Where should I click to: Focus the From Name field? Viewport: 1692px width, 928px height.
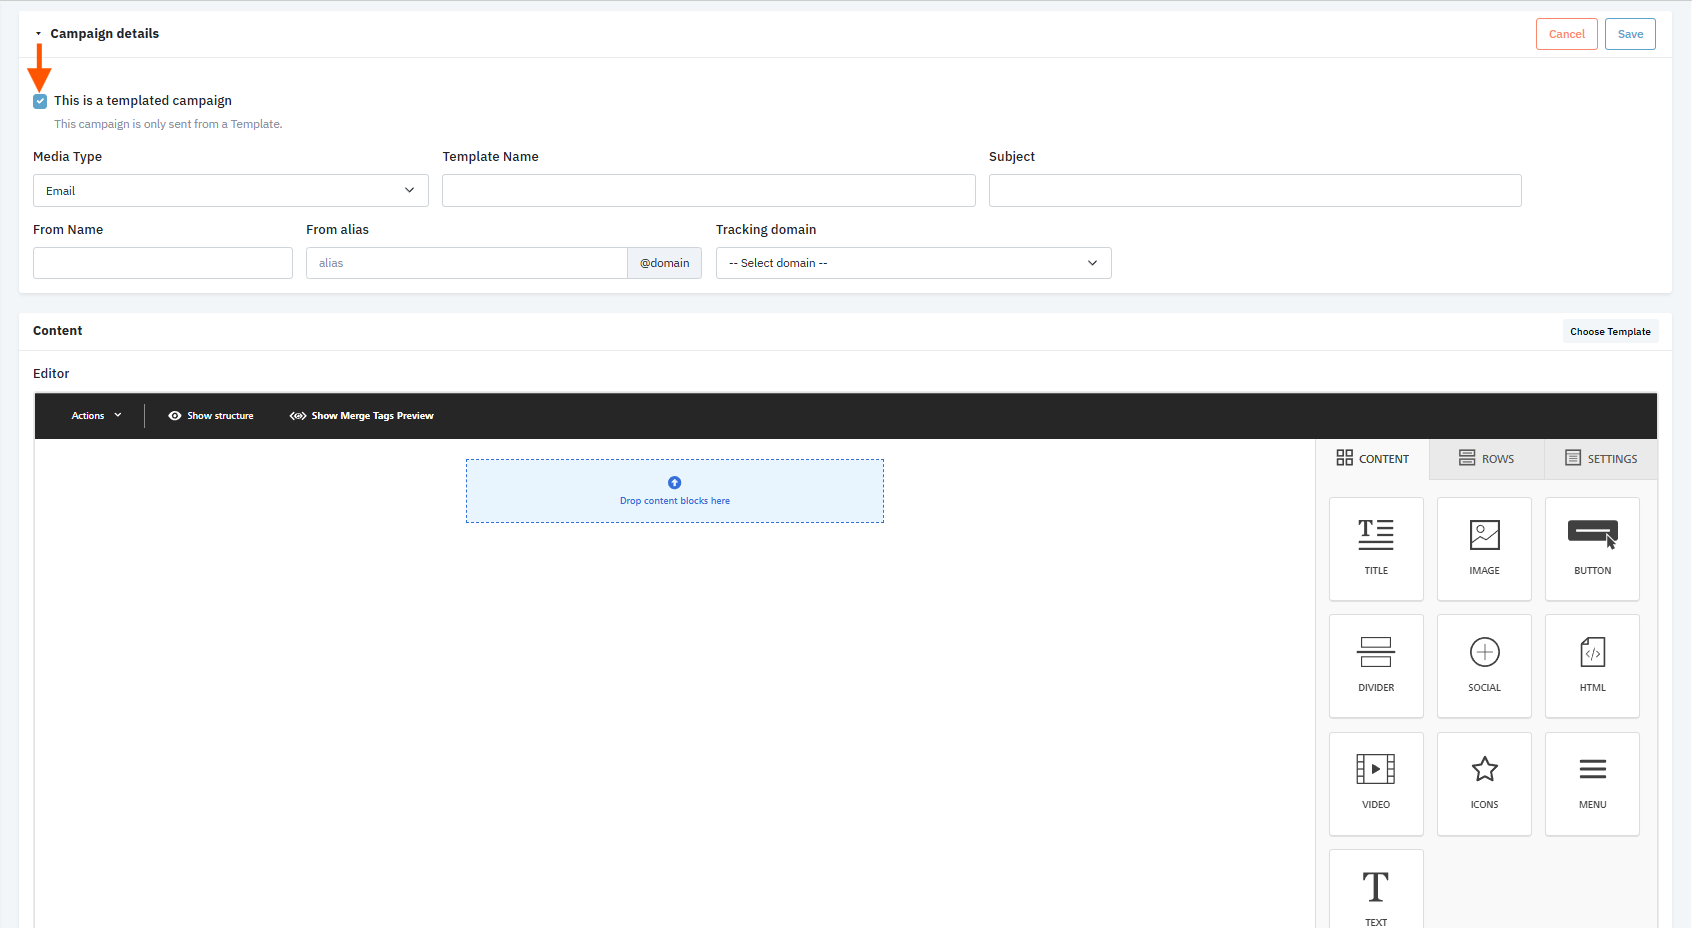click(163, 263)
